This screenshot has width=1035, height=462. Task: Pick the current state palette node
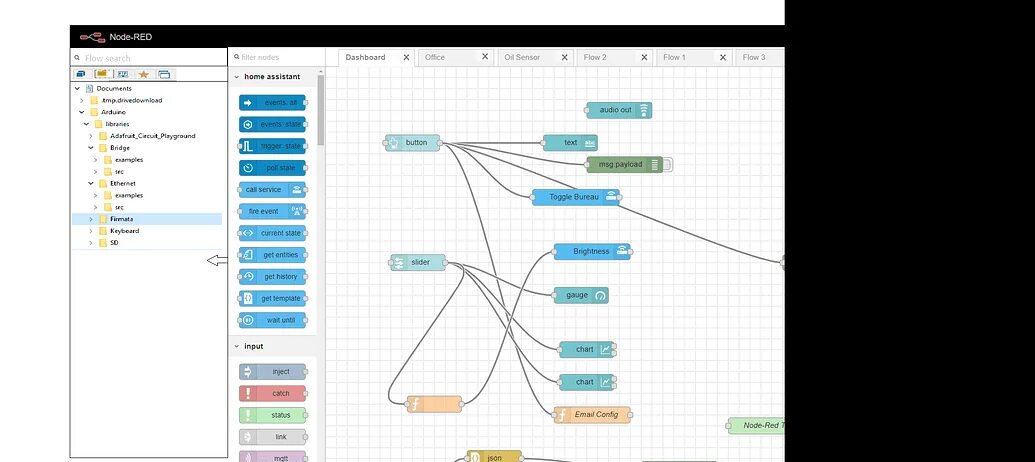click(273, 234)
